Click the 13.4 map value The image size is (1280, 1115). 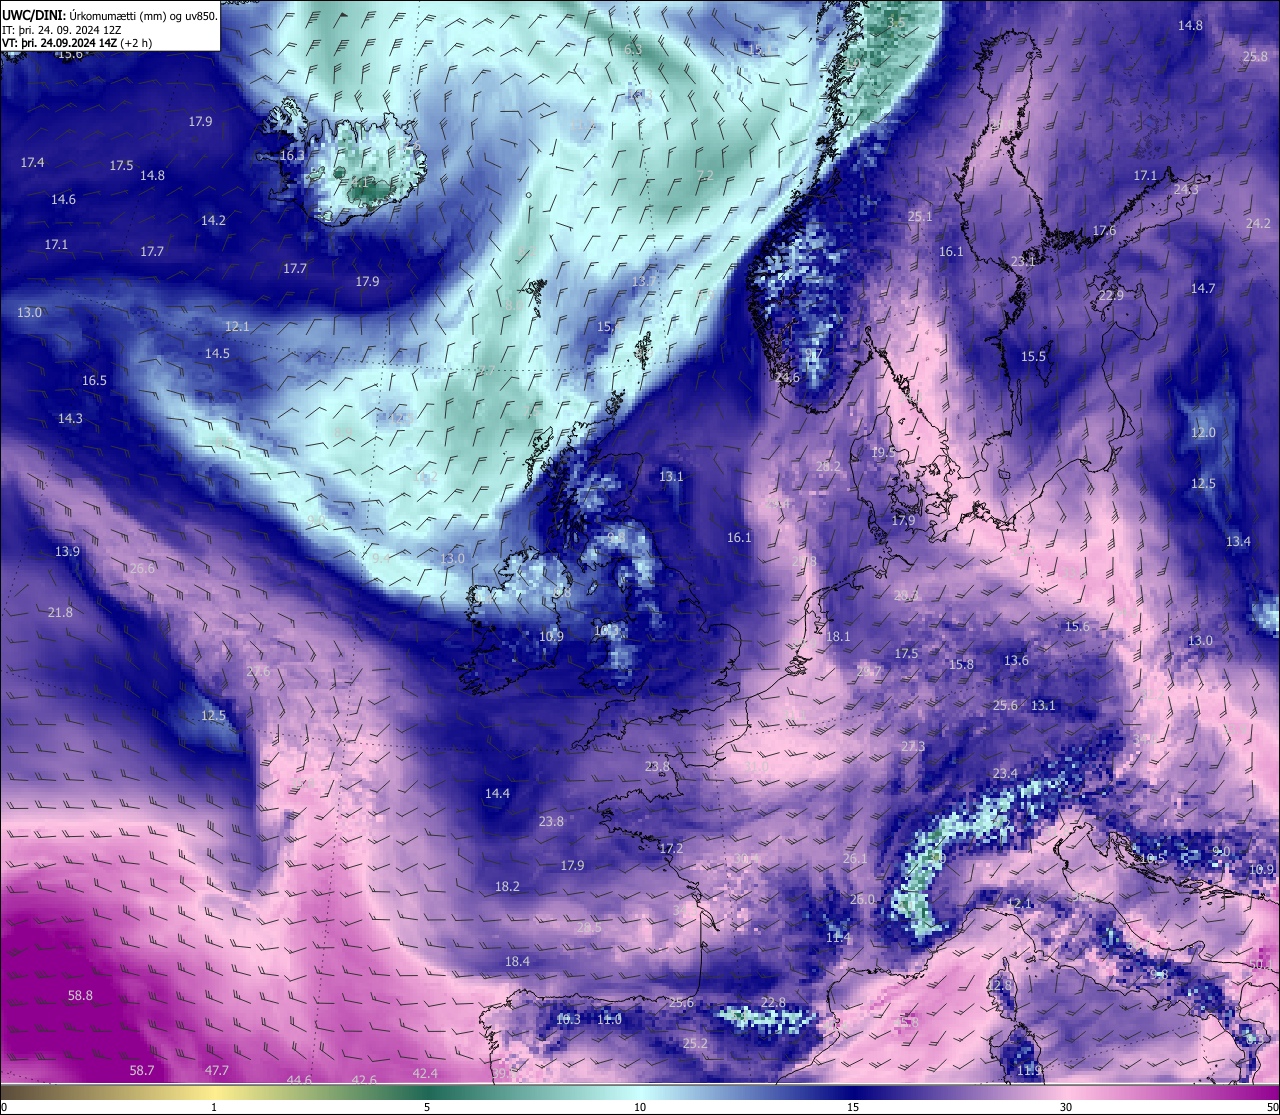click(1238, 541)
